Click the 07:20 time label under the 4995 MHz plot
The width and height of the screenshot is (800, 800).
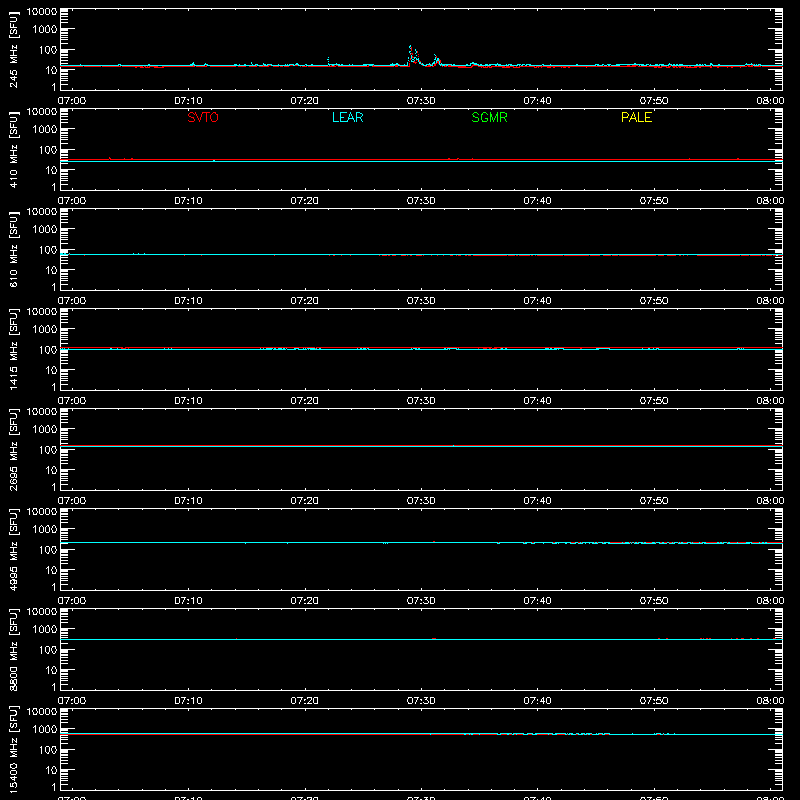tap(305, 601)
